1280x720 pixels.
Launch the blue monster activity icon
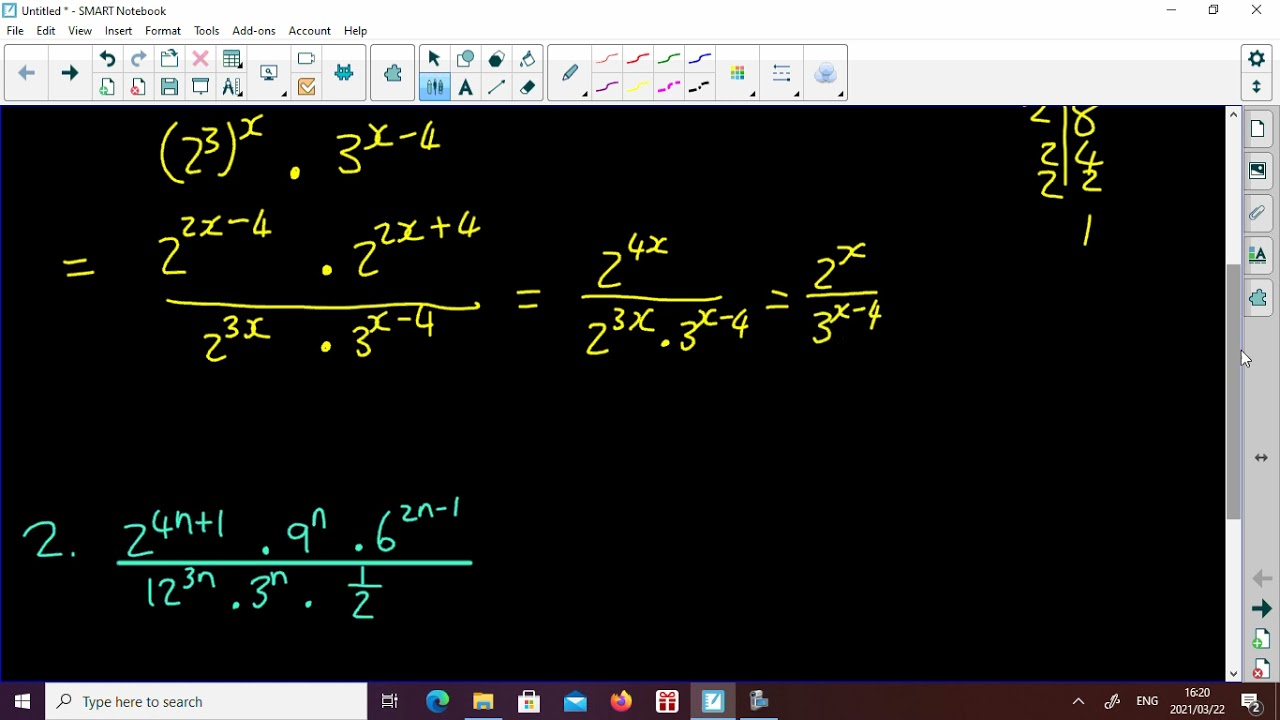344,73
